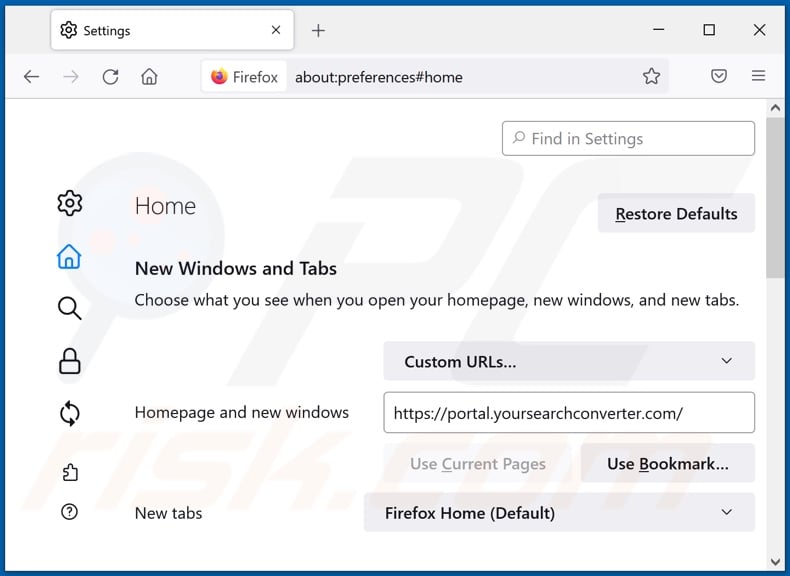
Task: Reload the current page
Action: [x=110, y=77]
